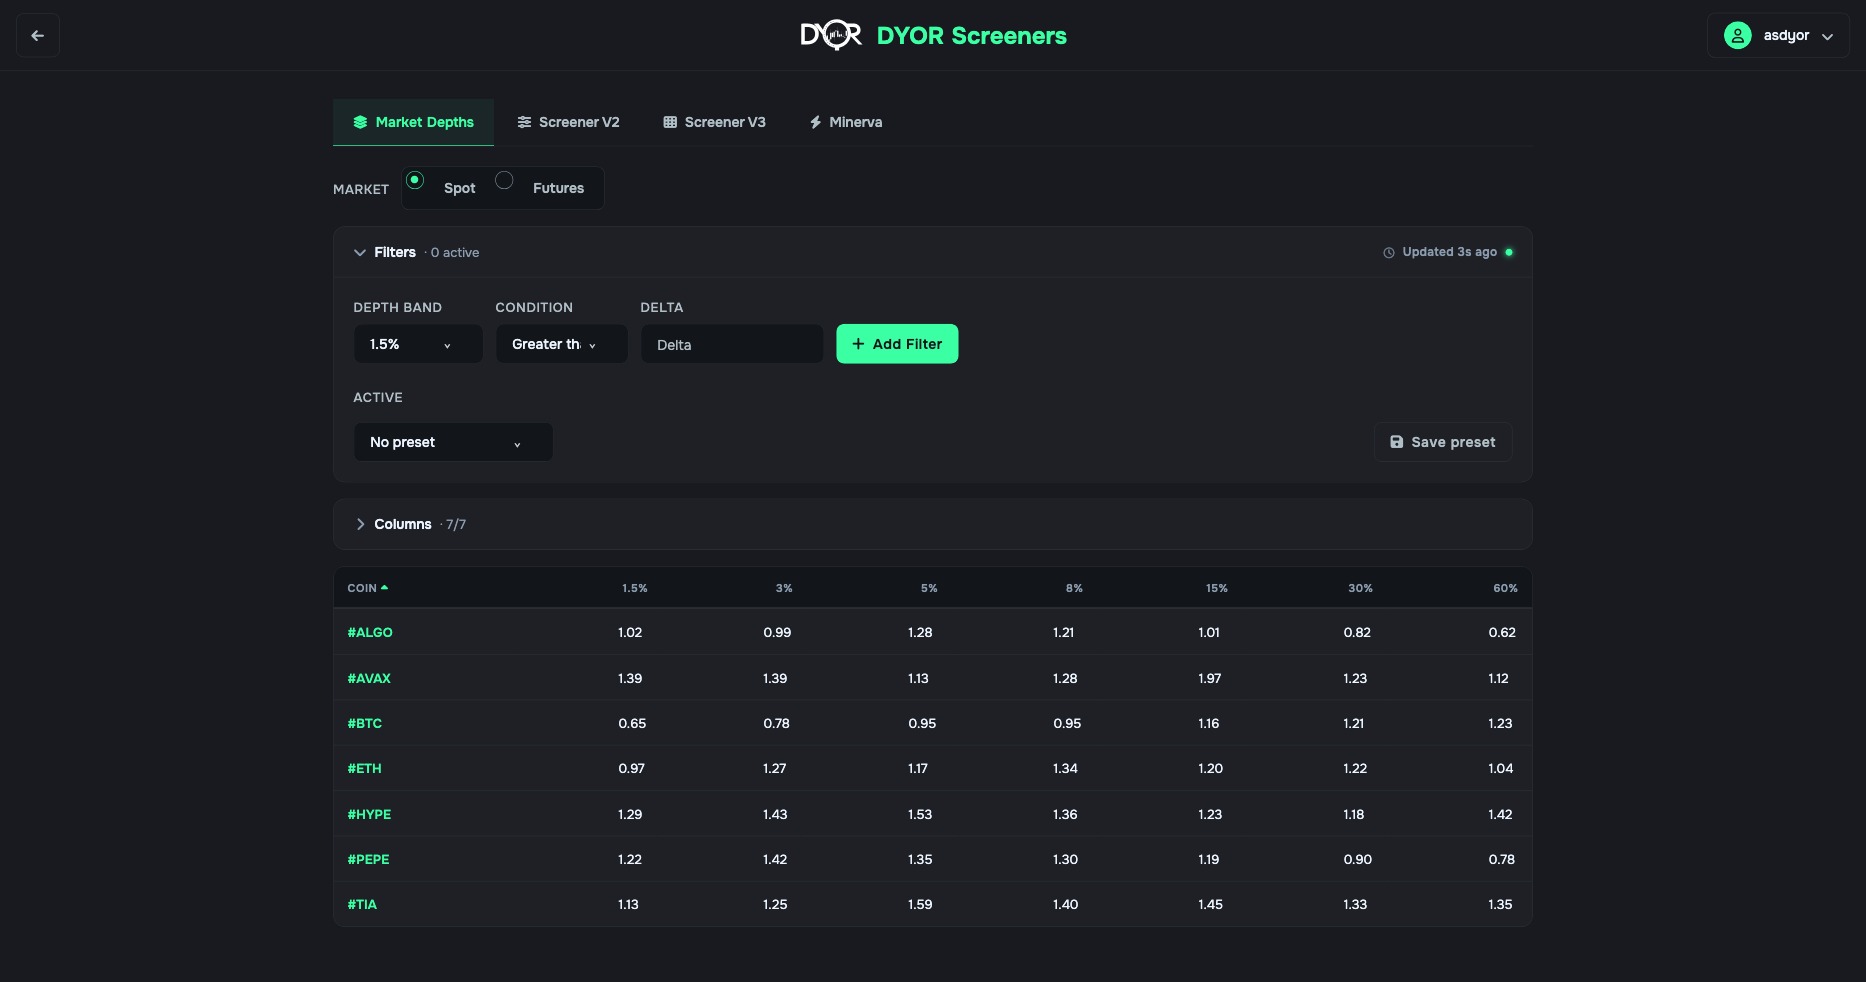Click the DYOR Screeners title

[971, 36]
